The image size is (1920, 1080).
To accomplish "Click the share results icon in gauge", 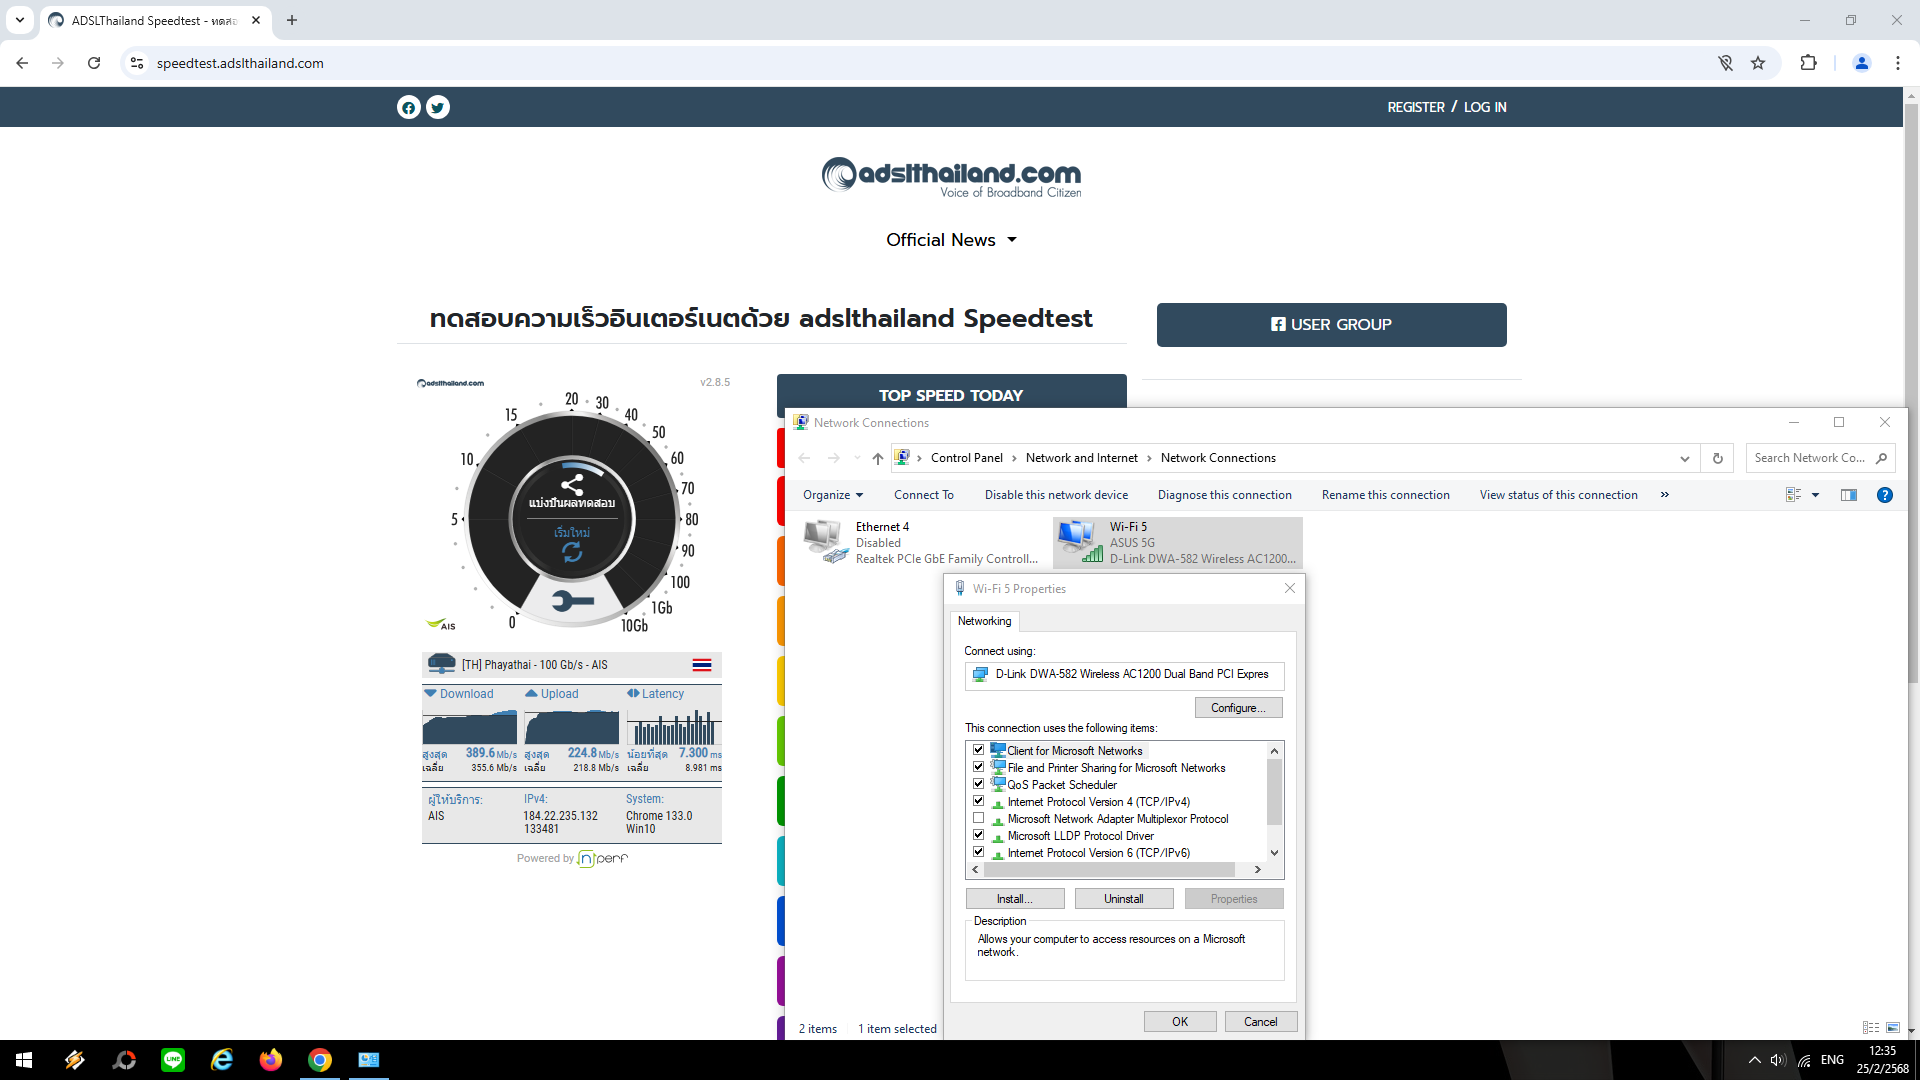I will [572, 485].
